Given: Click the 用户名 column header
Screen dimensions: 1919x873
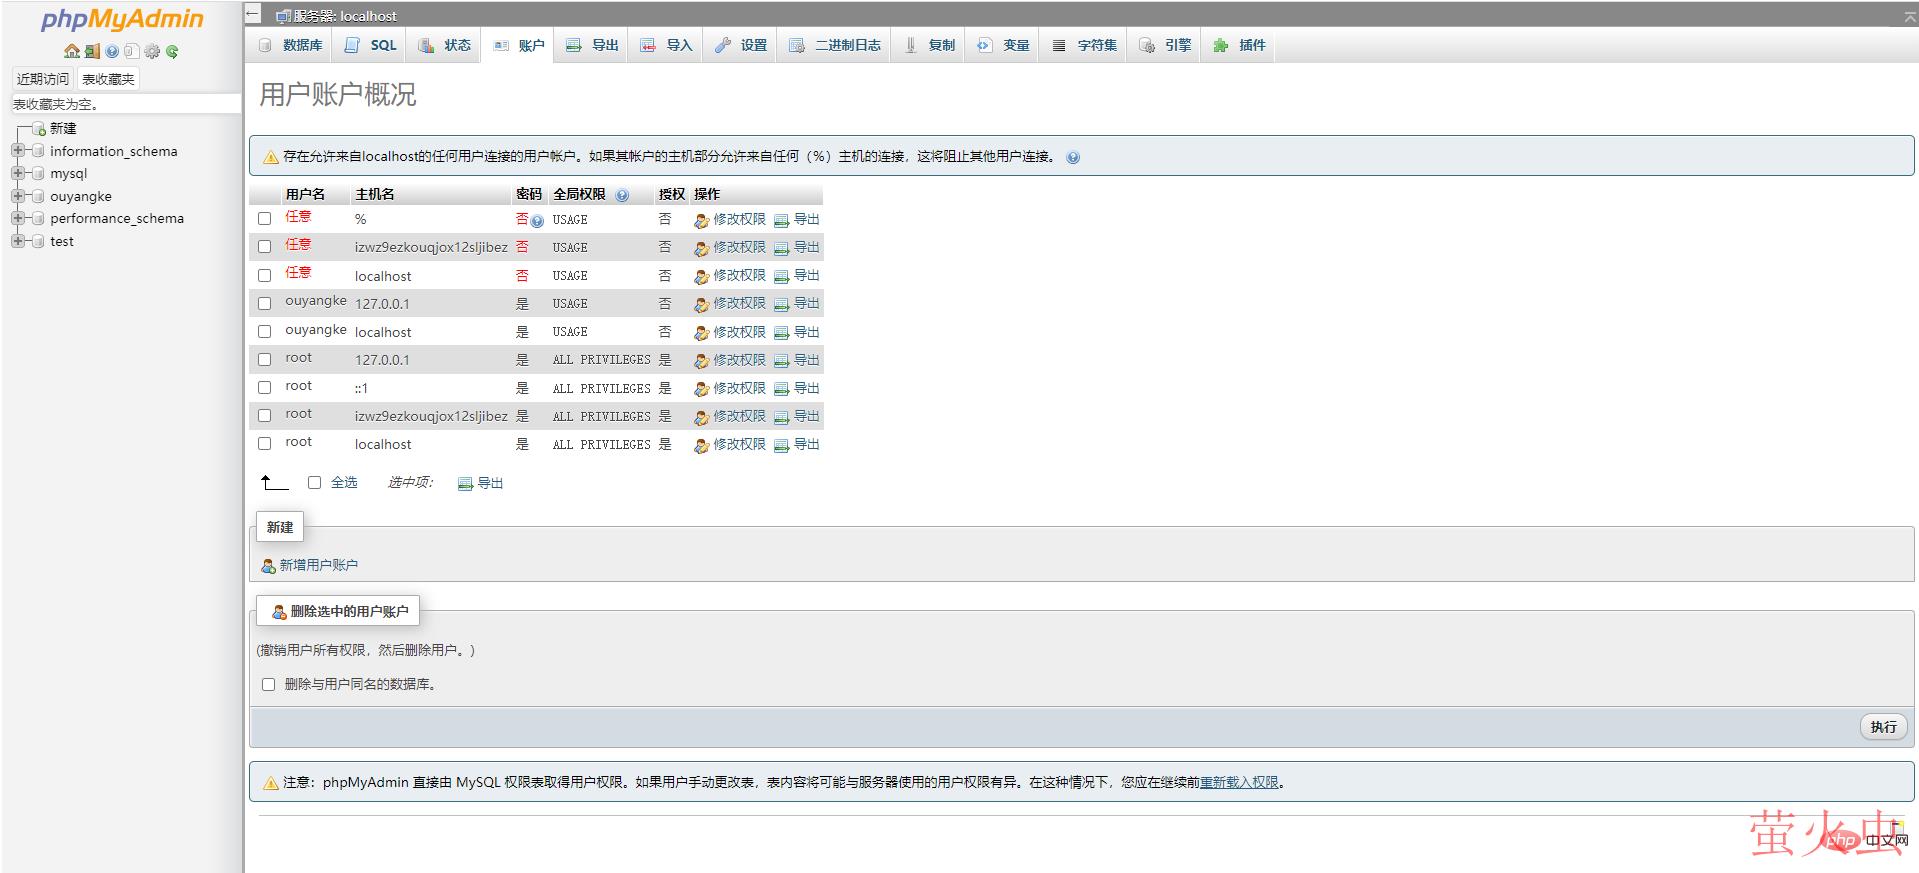Looking at the screenshot, I should 305,194.
